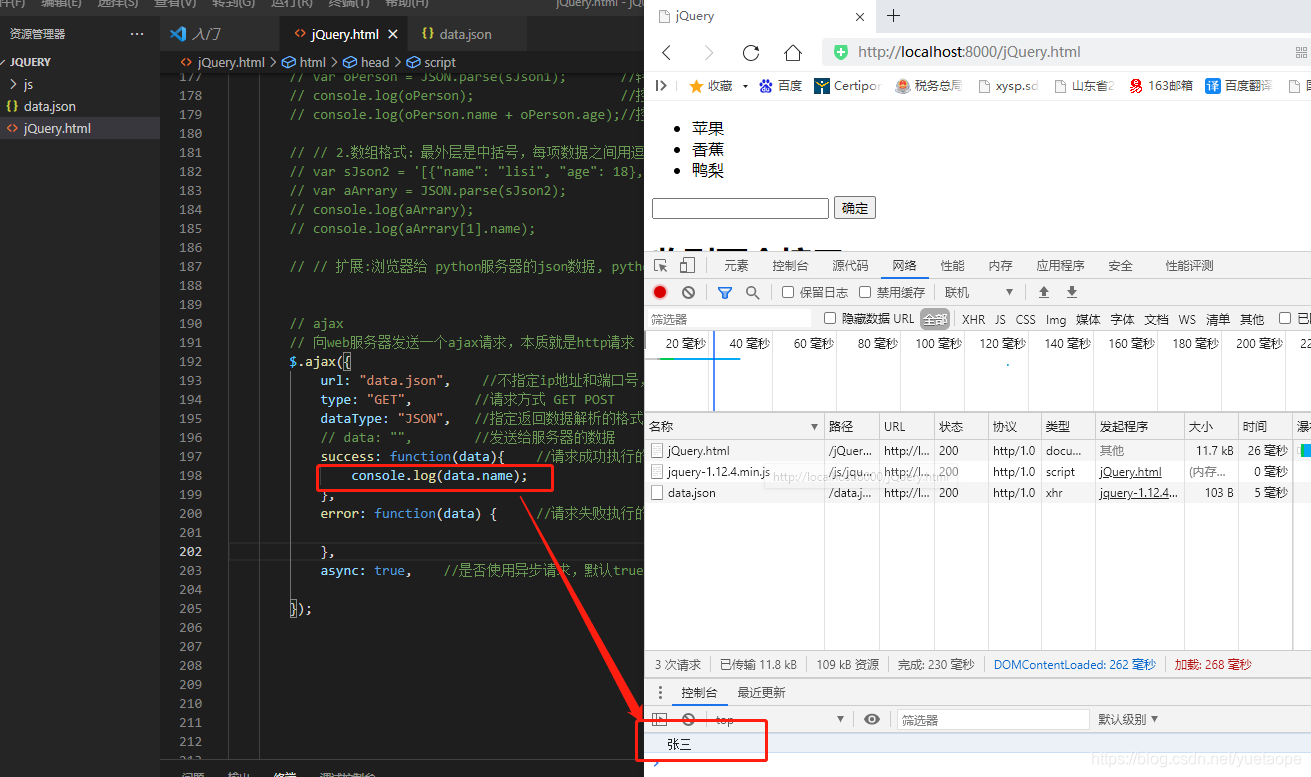Open the 联机 throttling dropdown
This screenshot has height=777, width=1311.
pos(979,292)
